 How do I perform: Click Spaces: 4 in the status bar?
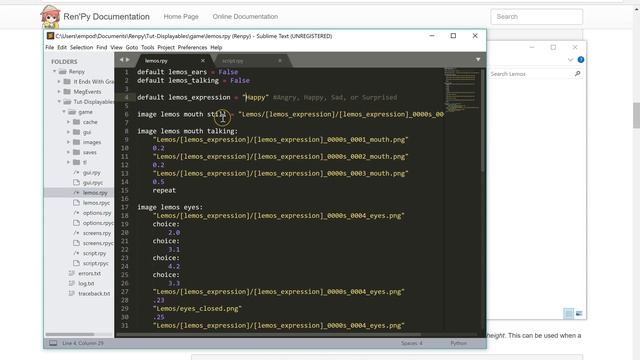pos(411,343)
